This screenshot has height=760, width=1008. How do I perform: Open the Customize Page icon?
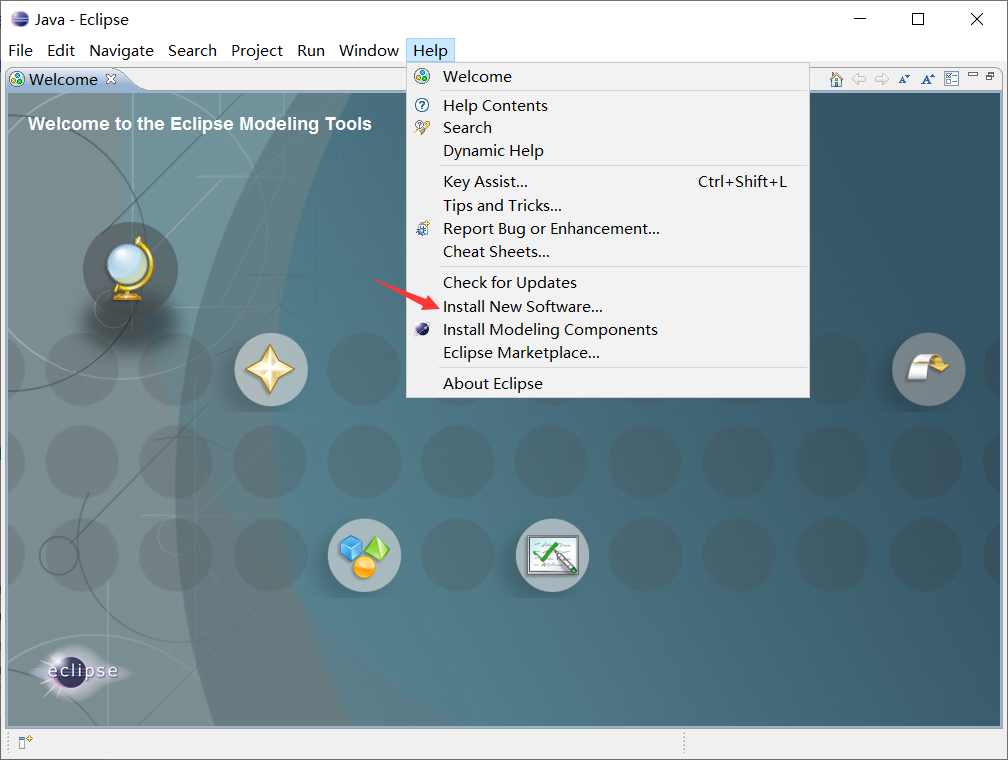[951, 79]
